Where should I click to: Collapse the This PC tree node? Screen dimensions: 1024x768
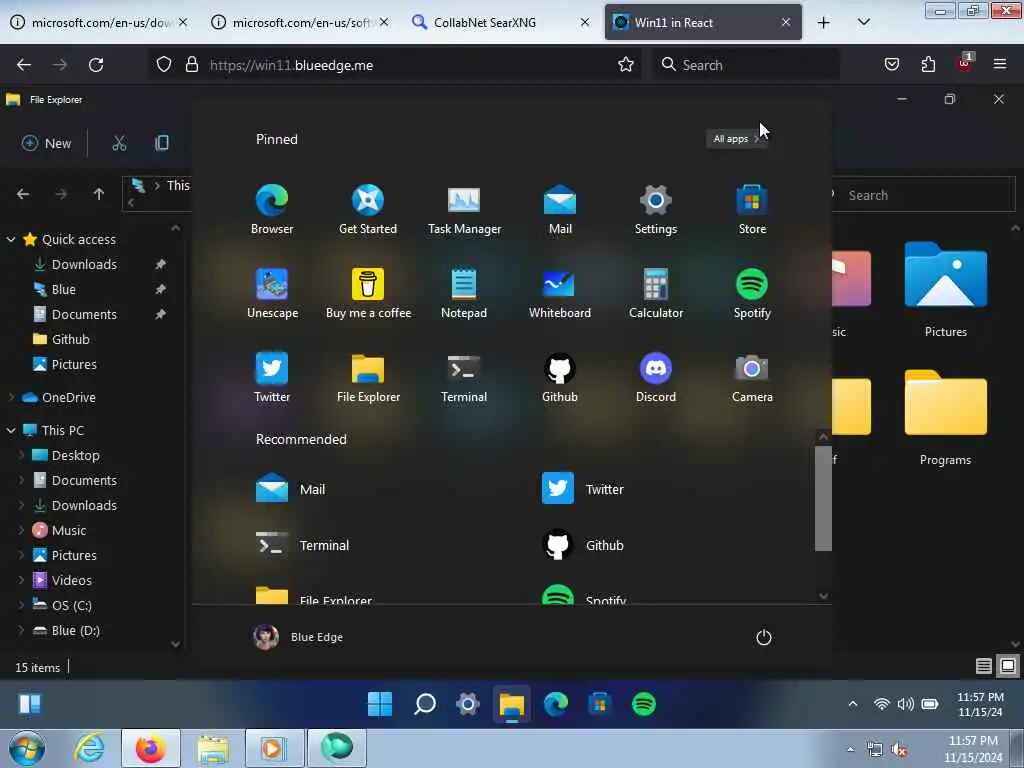(11, 430)
